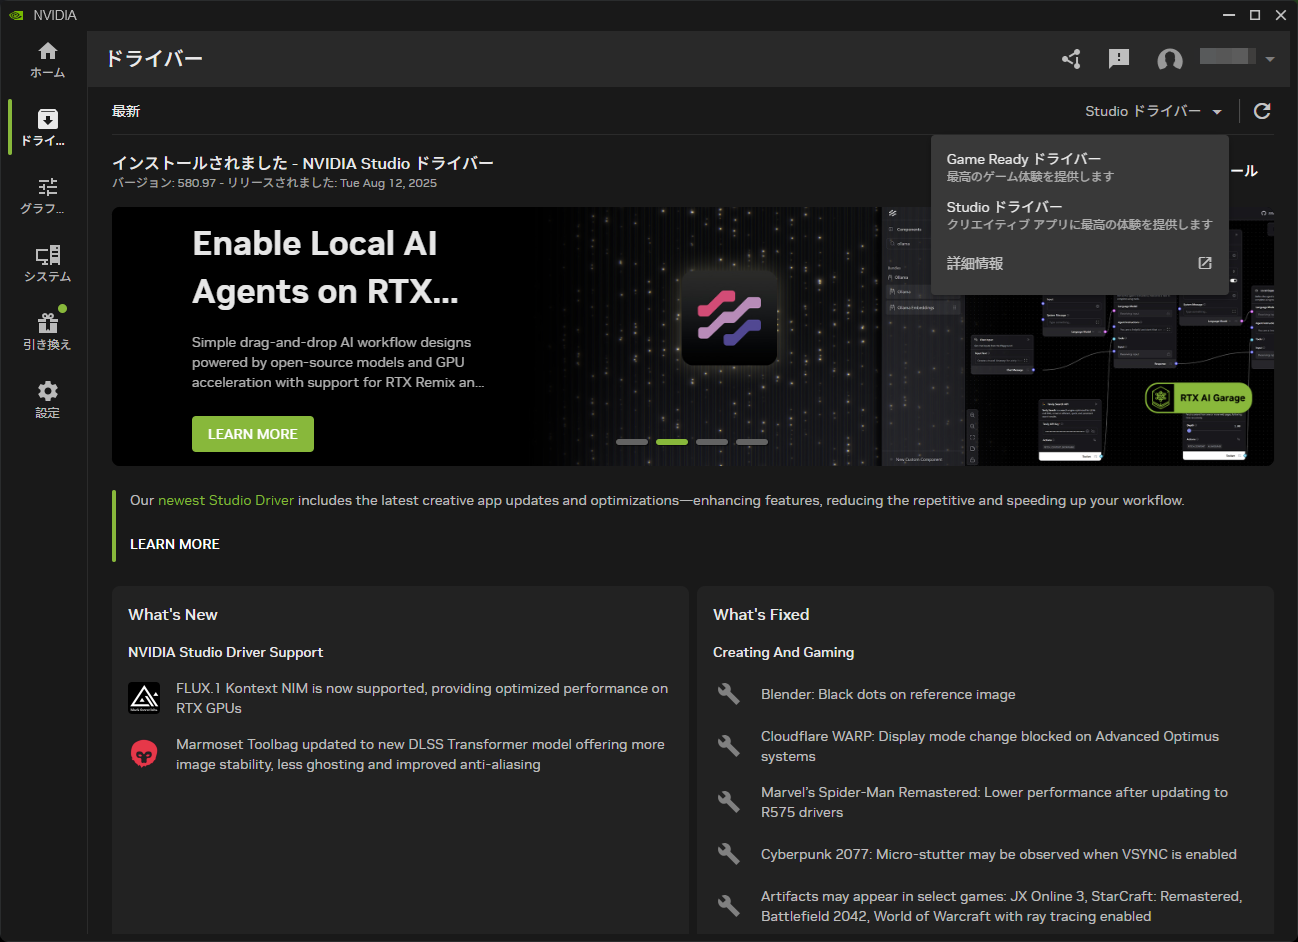Image resolution: width=1298 pixels, height=942 pixels.
Task: Click LEARN MORE on the AI Agents banner
Action: point(252,433)
